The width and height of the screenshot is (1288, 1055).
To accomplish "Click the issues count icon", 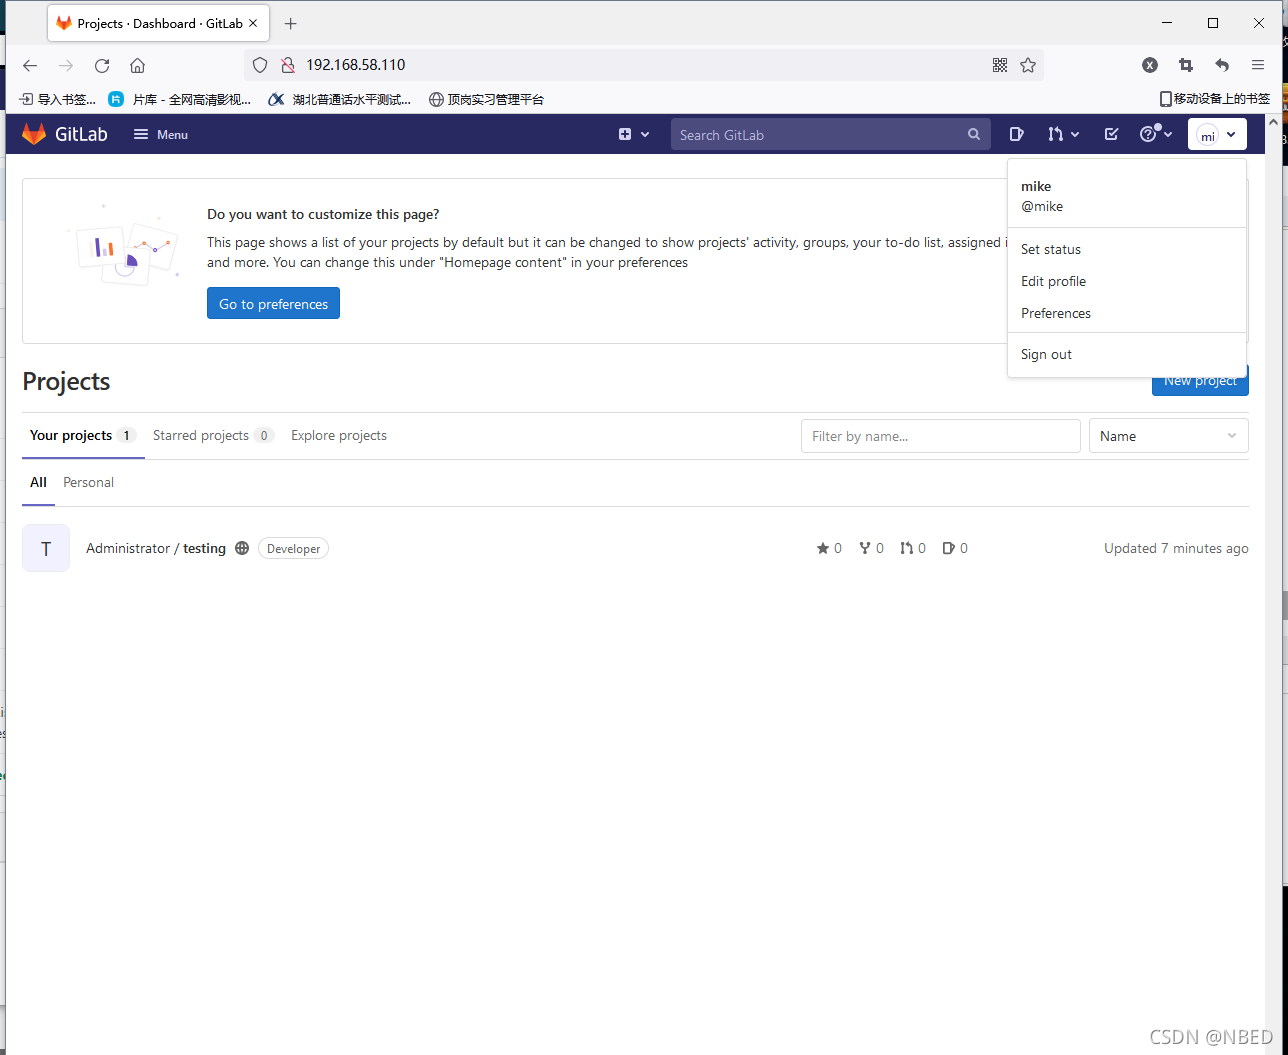I will [x=948, y=548].
